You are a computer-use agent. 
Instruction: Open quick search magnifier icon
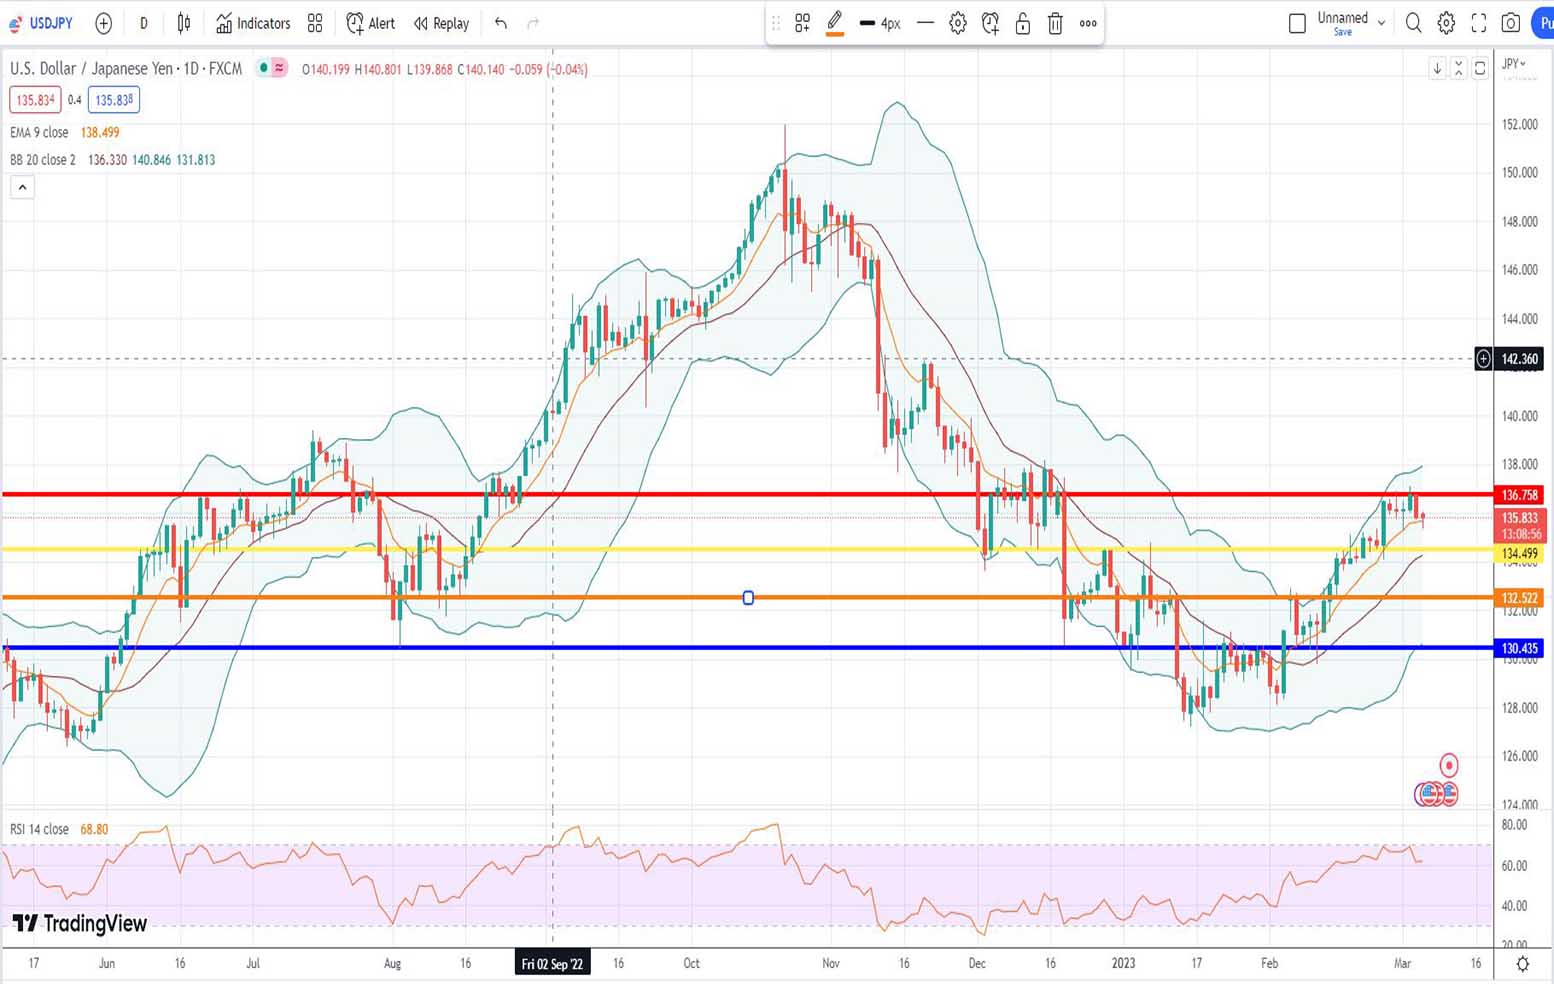click(1413, 23)
